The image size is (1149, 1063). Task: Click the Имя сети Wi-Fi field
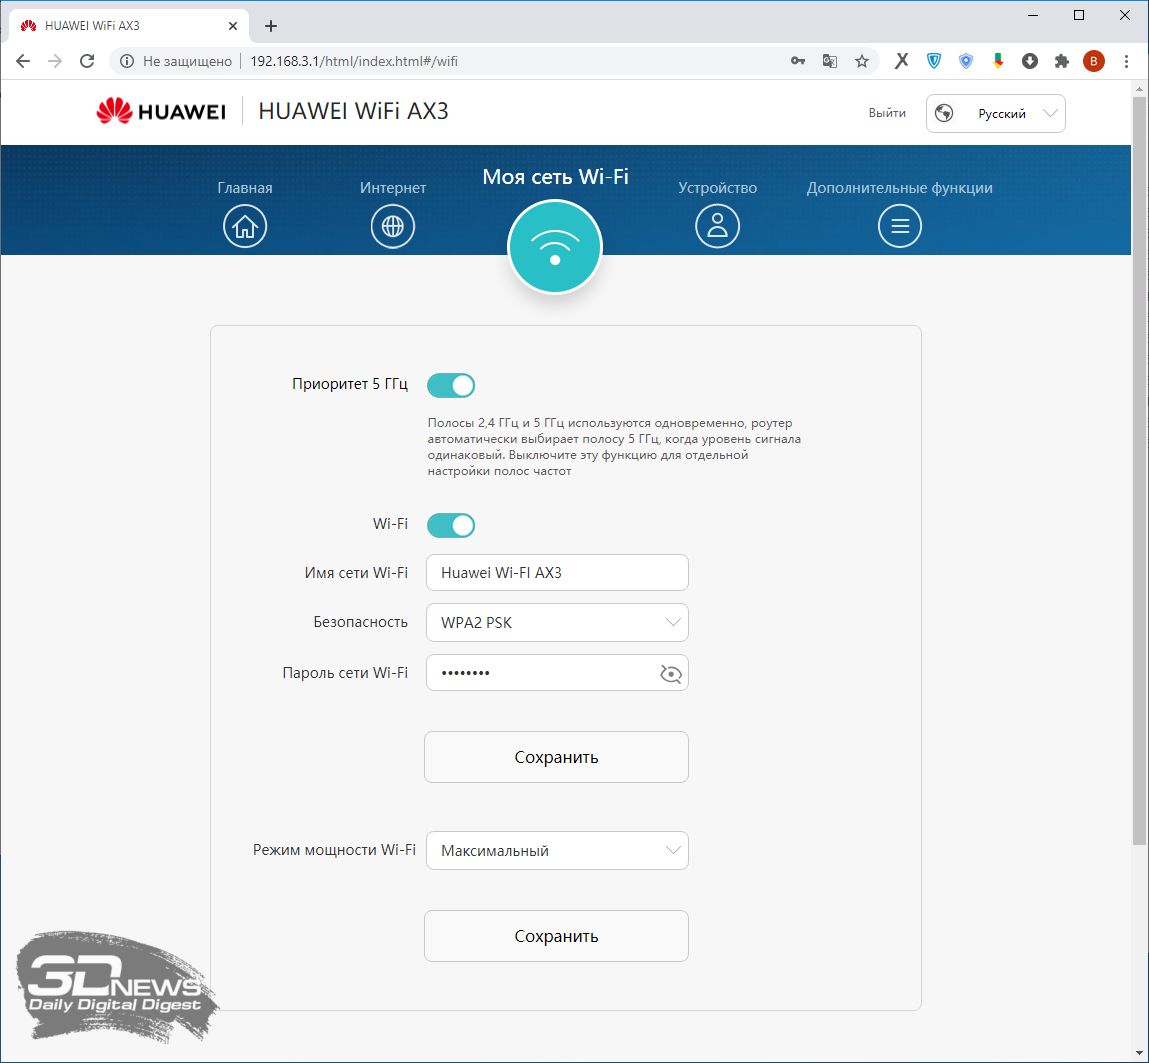[557, 573]
